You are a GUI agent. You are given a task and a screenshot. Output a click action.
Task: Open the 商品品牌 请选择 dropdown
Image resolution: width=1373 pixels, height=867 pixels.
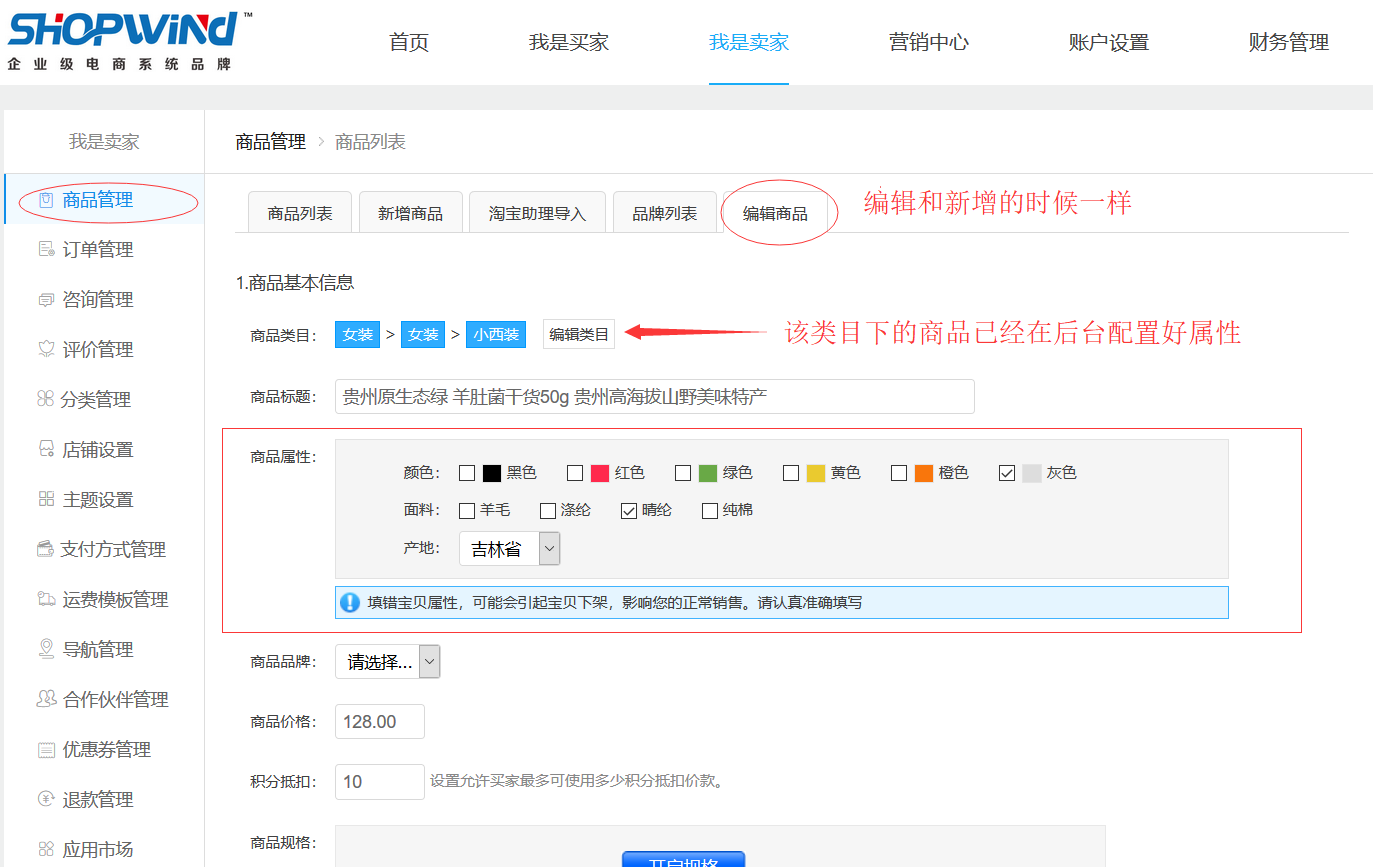[387, 661]
